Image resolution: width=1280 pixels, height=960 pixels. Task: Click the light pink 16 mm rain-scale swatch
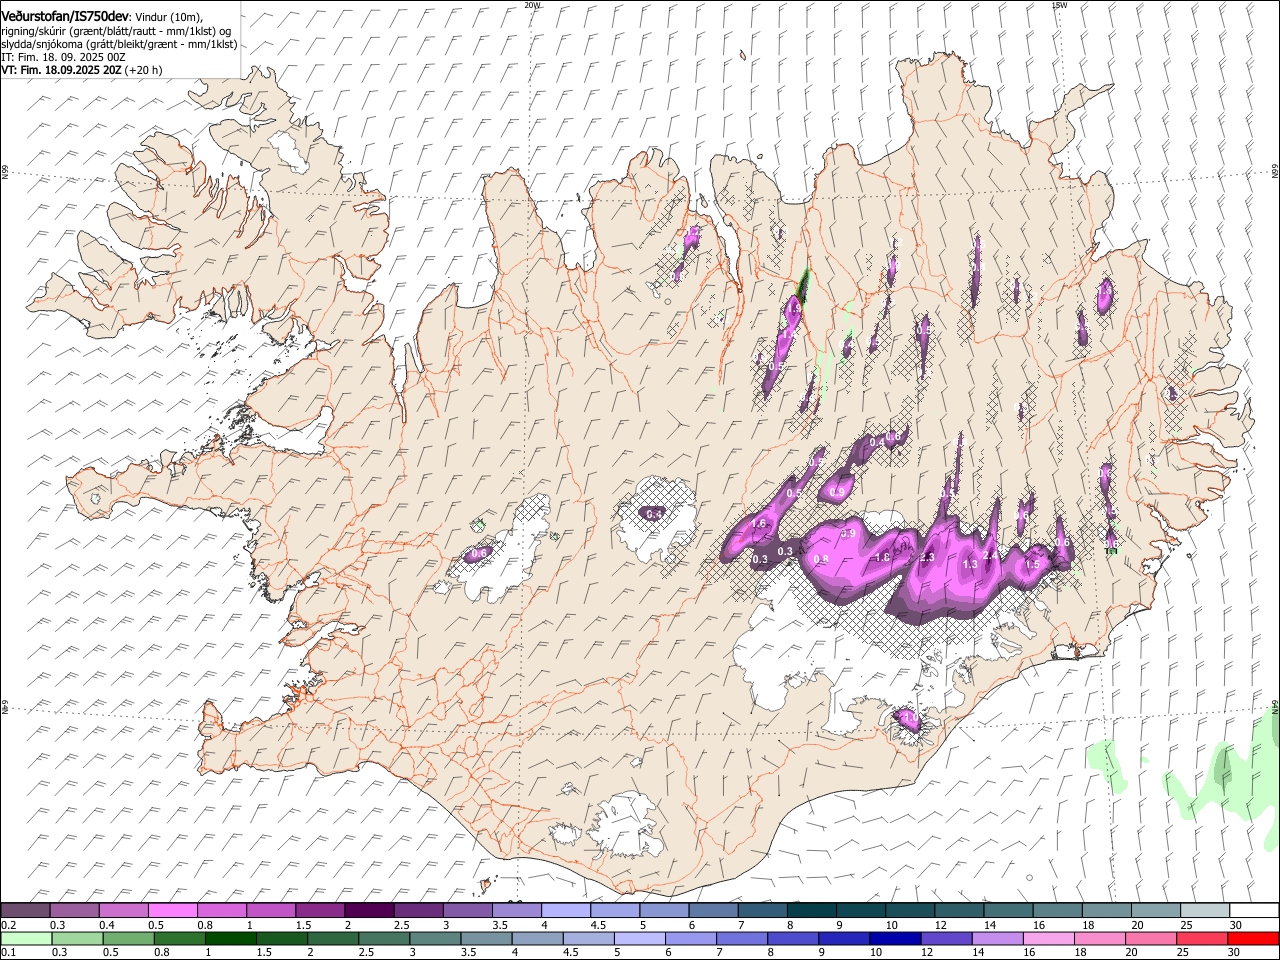1049,938
